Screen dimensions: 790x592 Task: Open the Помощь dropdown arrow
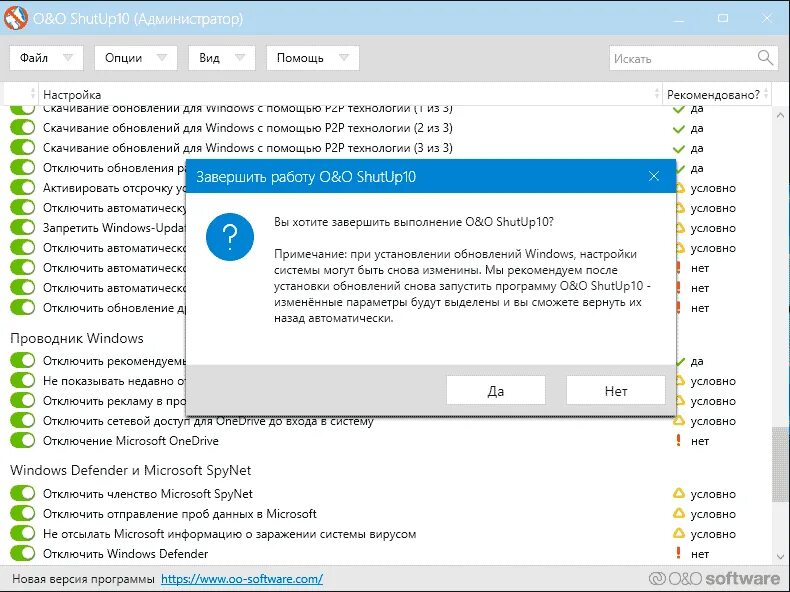344,58
